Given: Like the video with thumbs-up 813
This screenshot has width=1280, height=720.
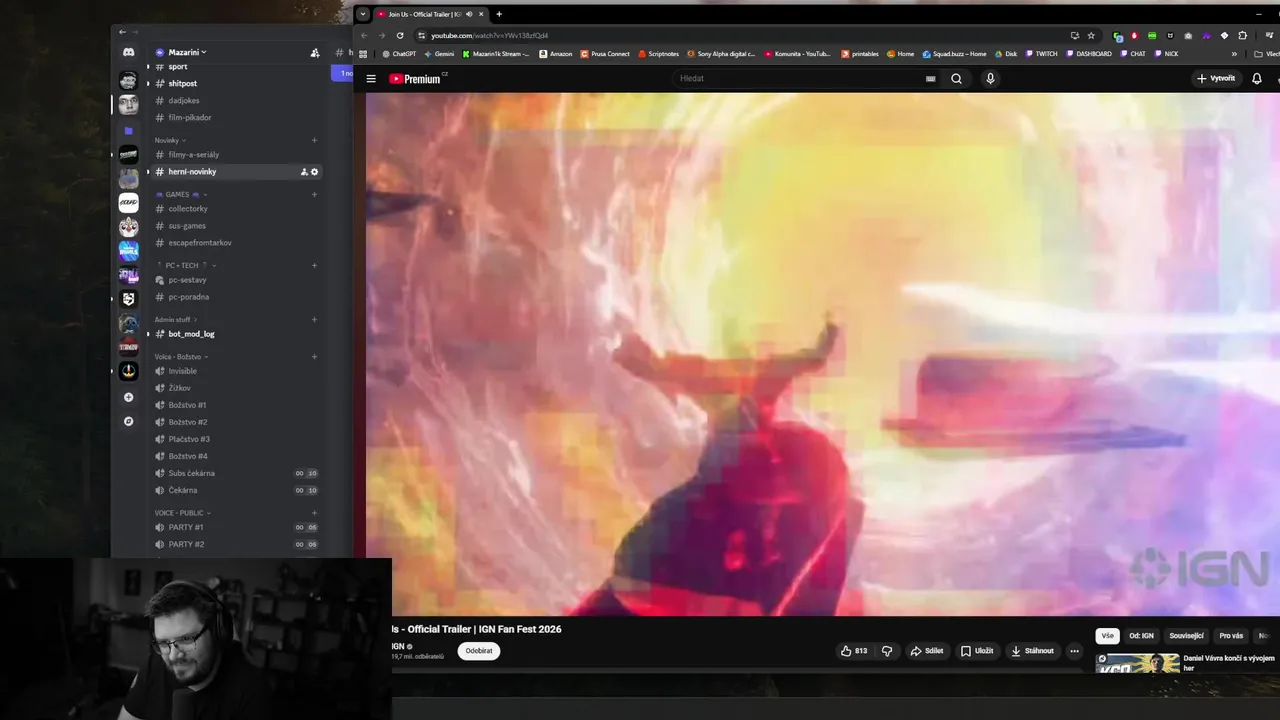Looking at the screenshot, I should tap(853, 651).
